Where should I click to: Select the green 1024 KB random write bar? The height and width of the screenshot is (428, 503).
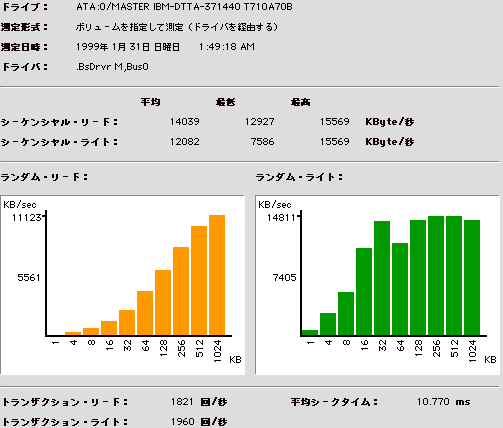[x=472, y=277]
